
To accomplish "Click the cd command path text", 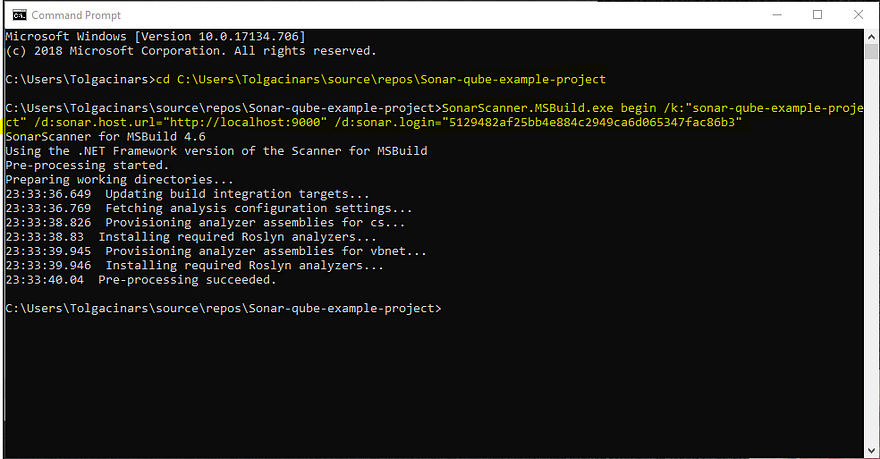I will [x=391, y=80].
